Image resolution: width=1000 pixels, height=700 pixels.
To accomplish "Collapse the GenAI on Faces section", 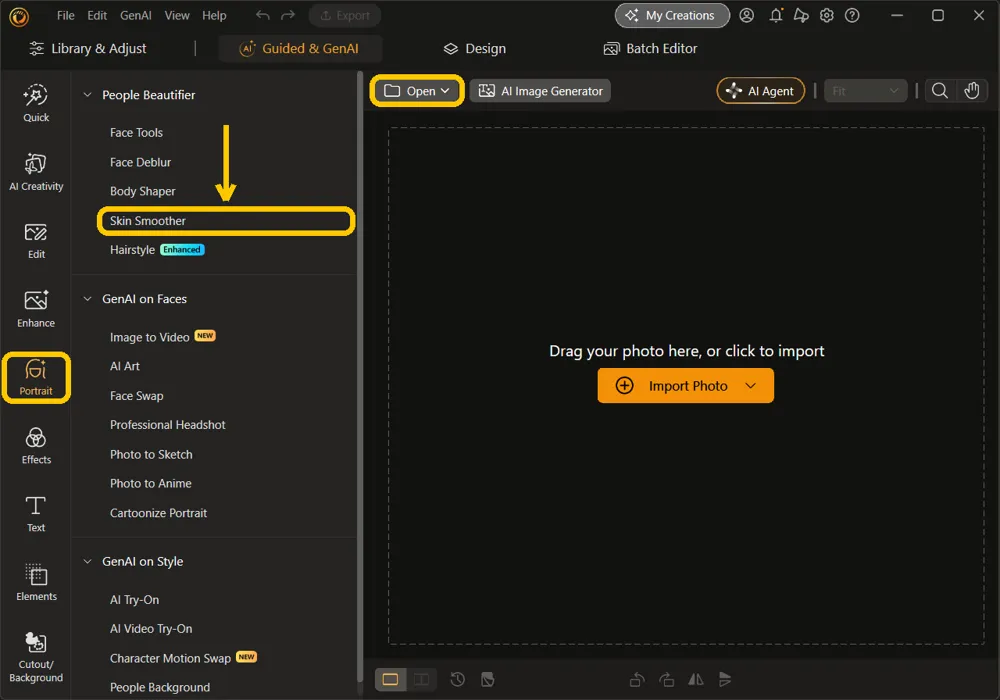I will point(87,299).
